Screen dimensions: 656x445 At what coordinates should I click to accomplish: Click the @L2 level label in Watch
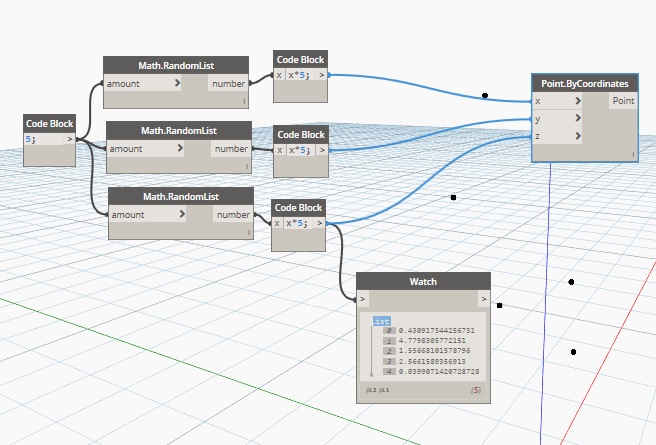pyautogui.click(x=370, y=389)
